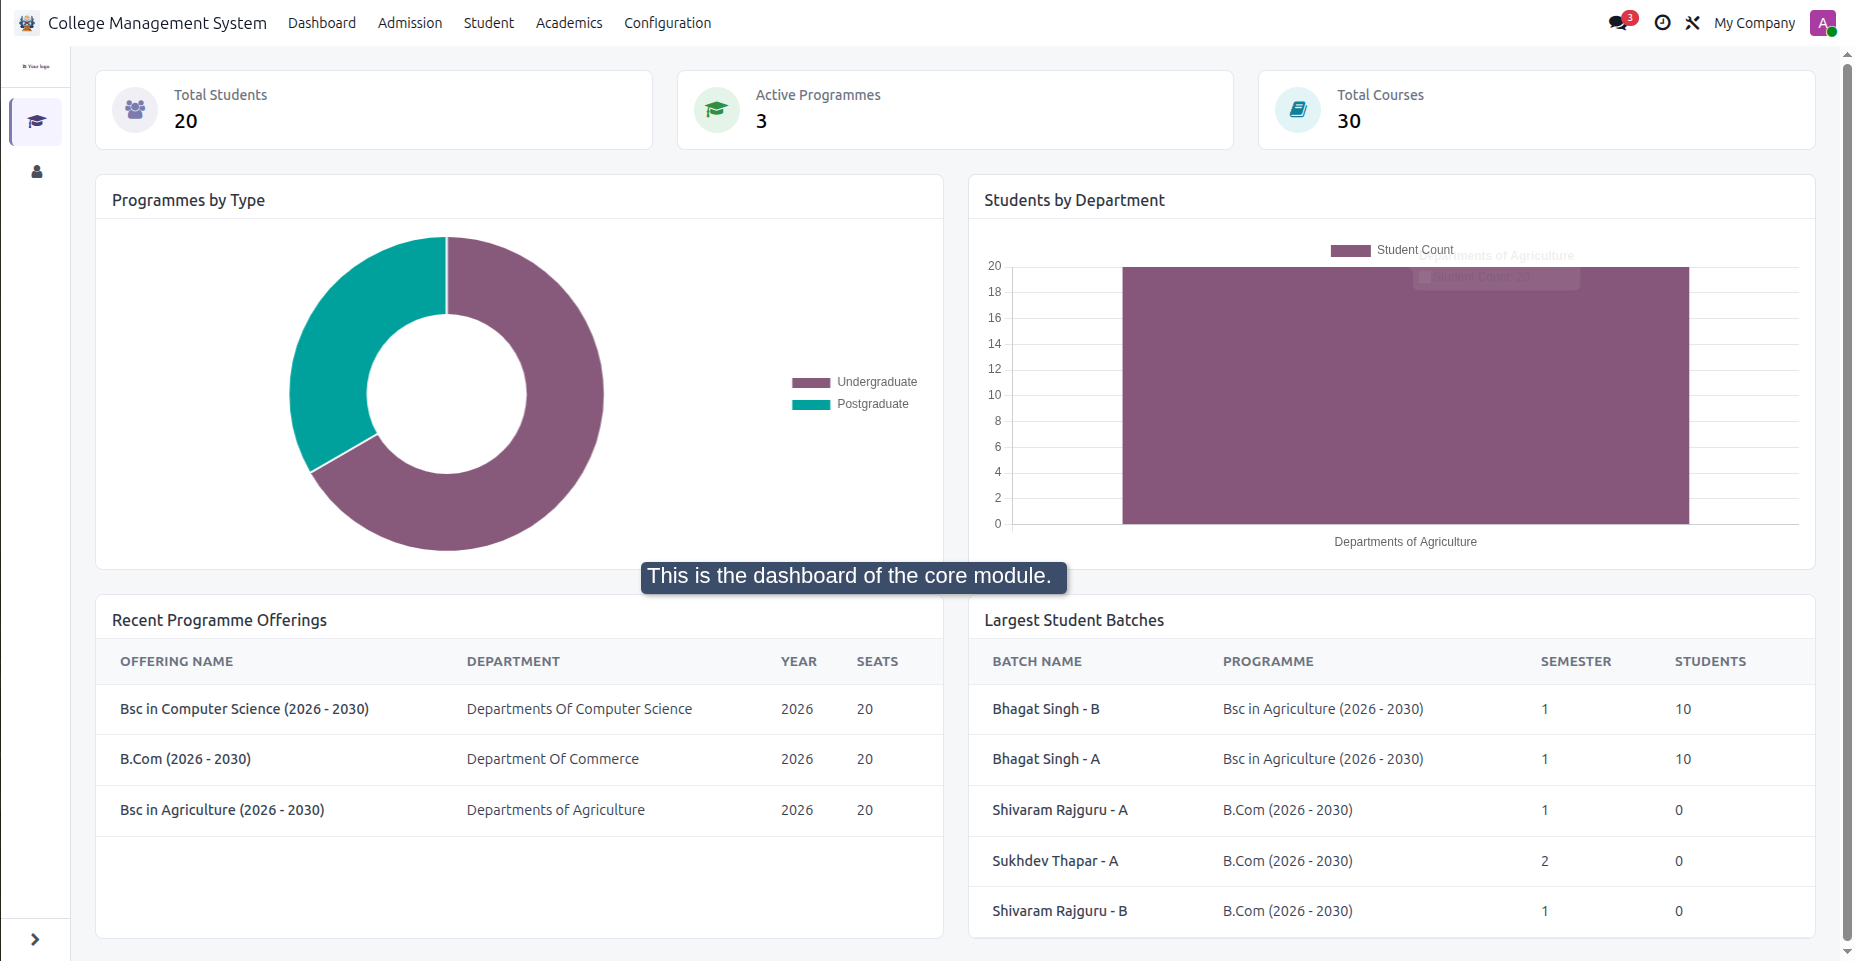This screenshot has width=1855, height=961.
Task: Open the activities clock icon
Action: pyautogui.click(x=1662, y=23)
